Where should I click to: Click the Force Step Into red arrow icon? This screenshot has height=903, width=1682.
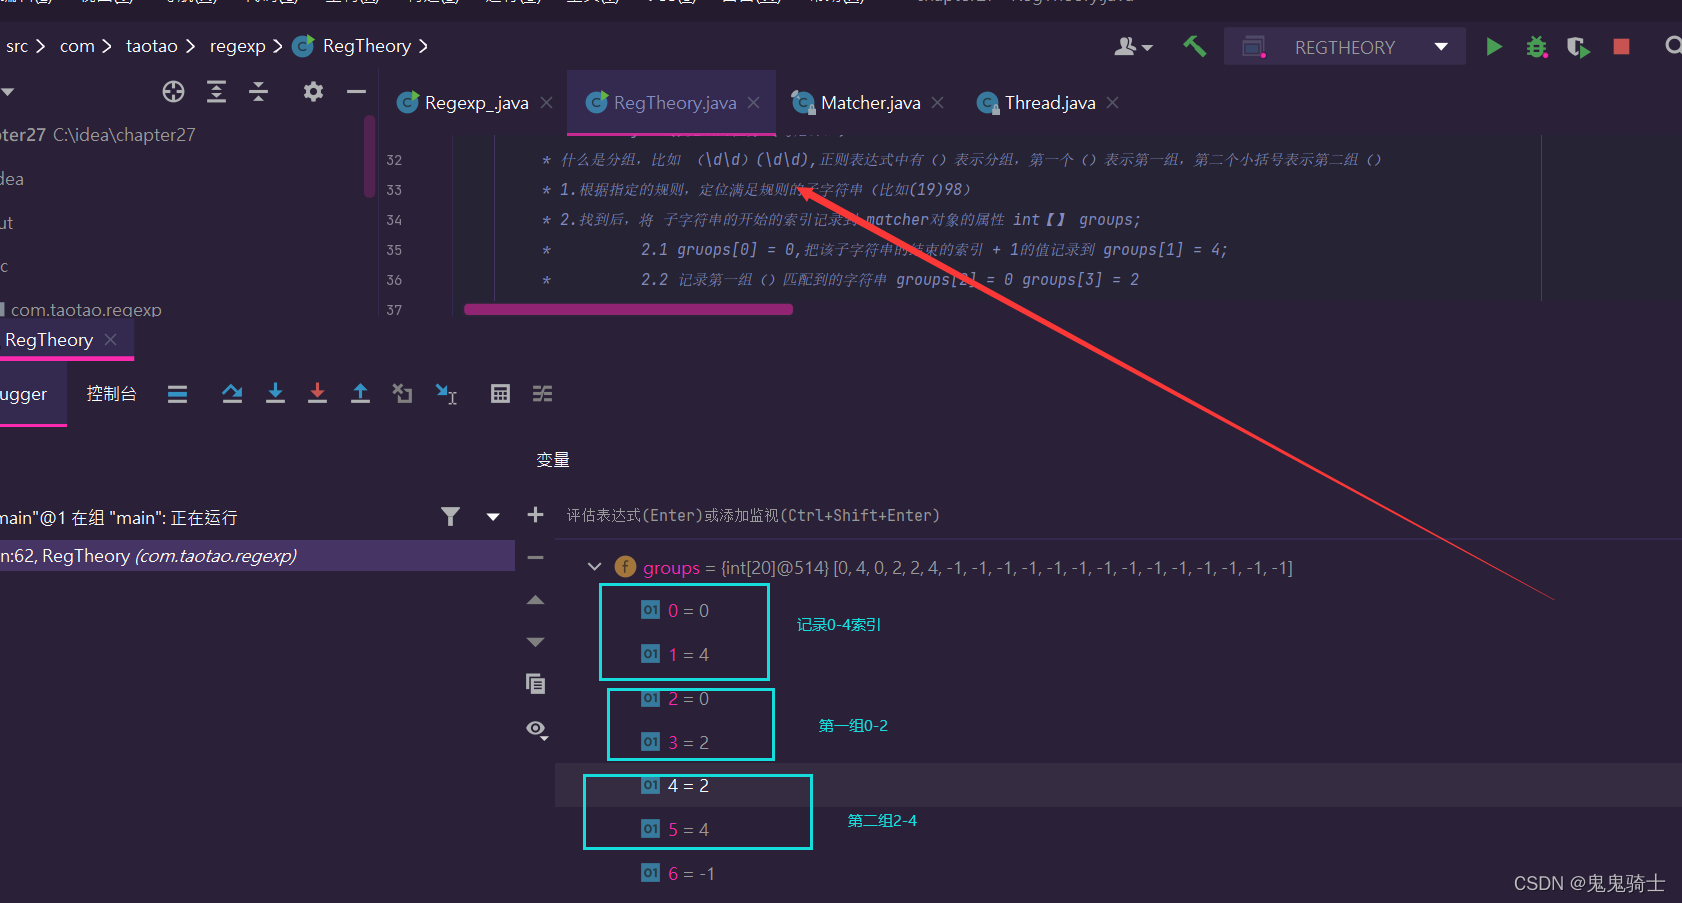point(317,394)
